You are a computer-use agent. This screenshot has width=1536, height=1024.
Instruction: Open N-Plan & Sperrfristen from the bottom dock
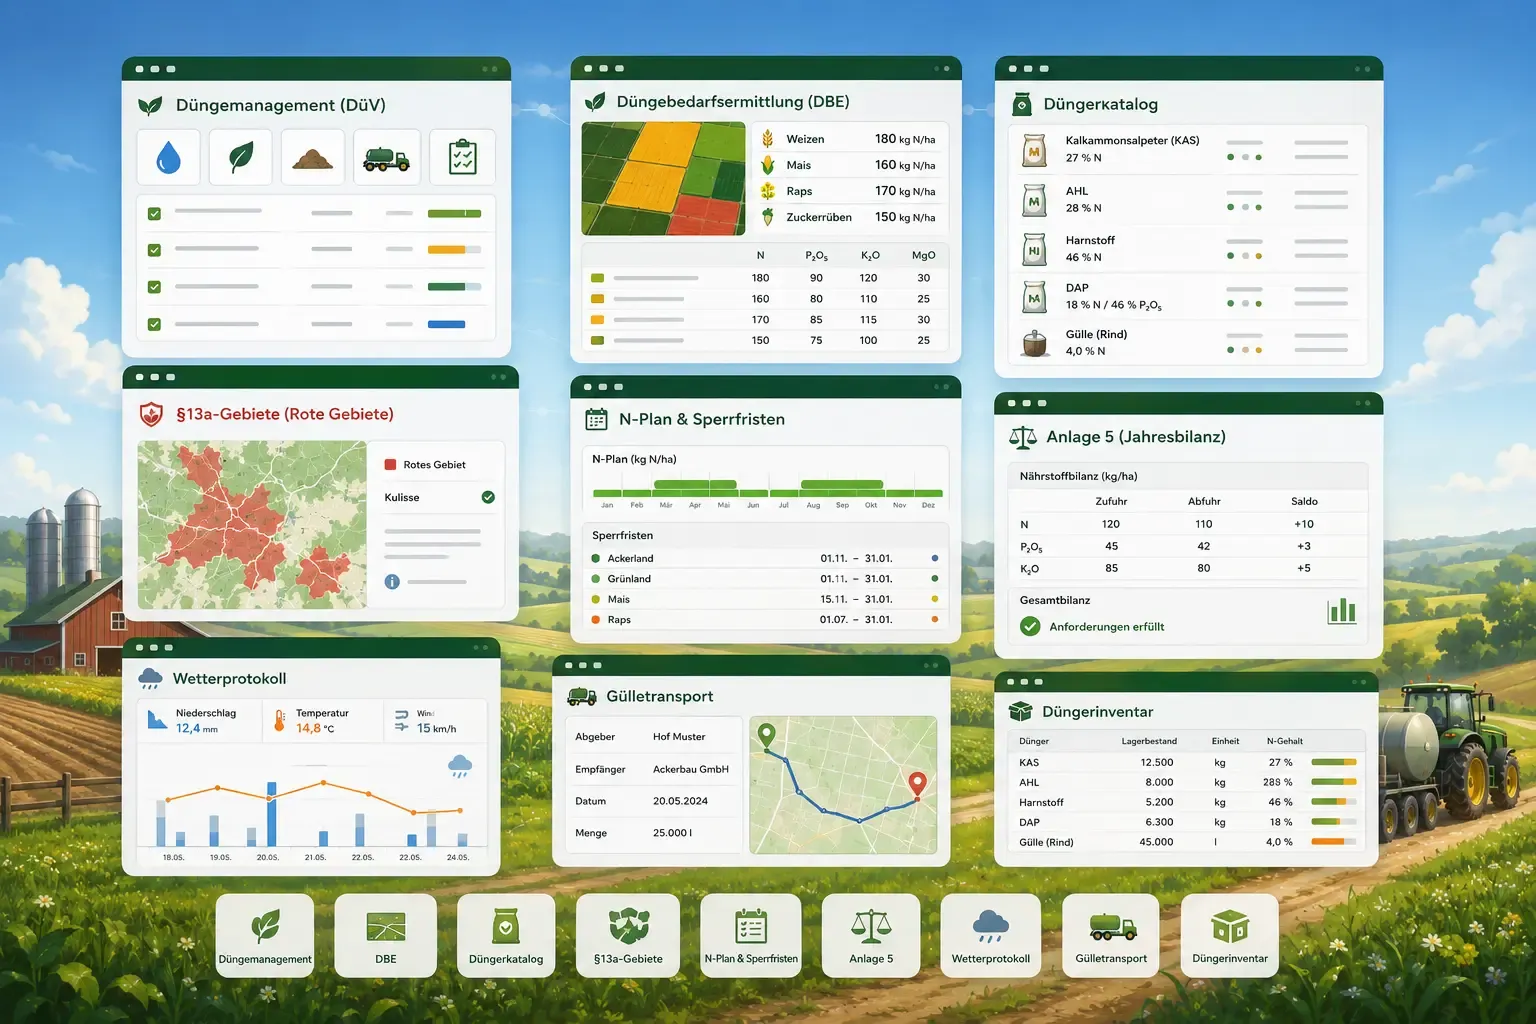point(751,936)
